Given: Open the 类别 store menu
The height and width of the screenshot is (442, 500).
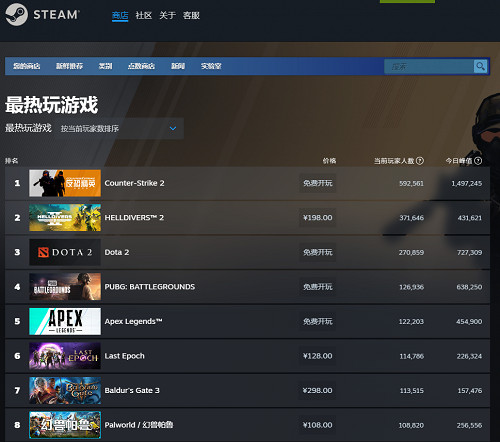Looking at the screenshot, I should [105, 66].
